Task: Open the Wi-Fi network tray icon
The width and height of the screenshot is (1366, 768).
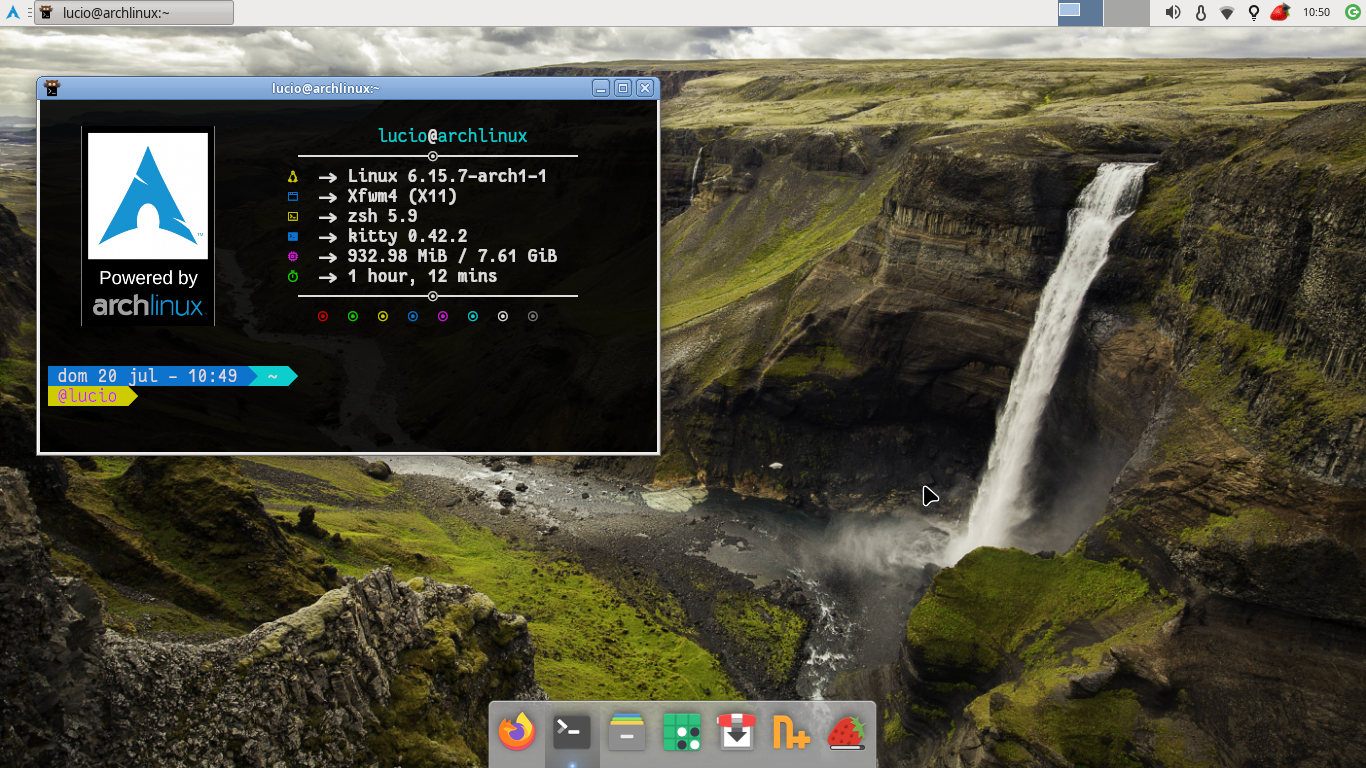Action: [x=1227, y=13]
